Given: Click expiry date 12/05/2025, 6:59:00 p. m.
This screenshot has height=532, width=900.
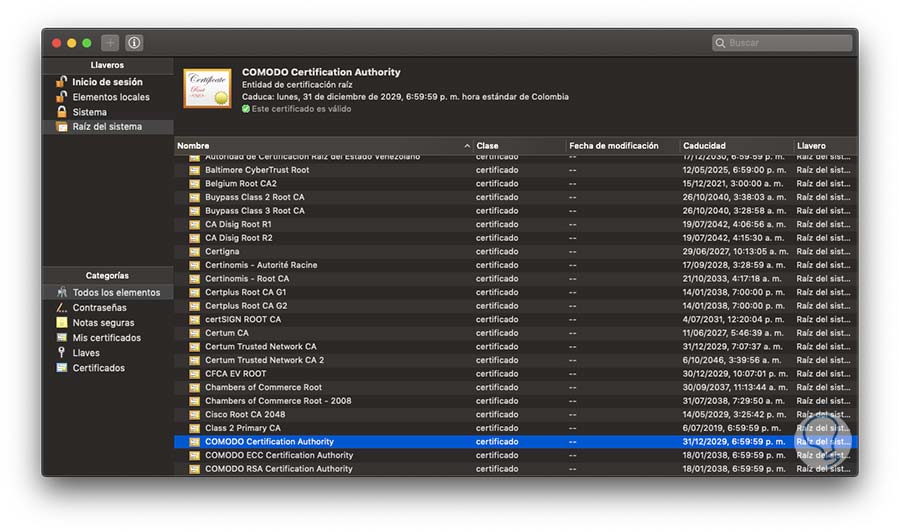Looking at the screenshot, I should pyautogui.click(x=734, y=170).
